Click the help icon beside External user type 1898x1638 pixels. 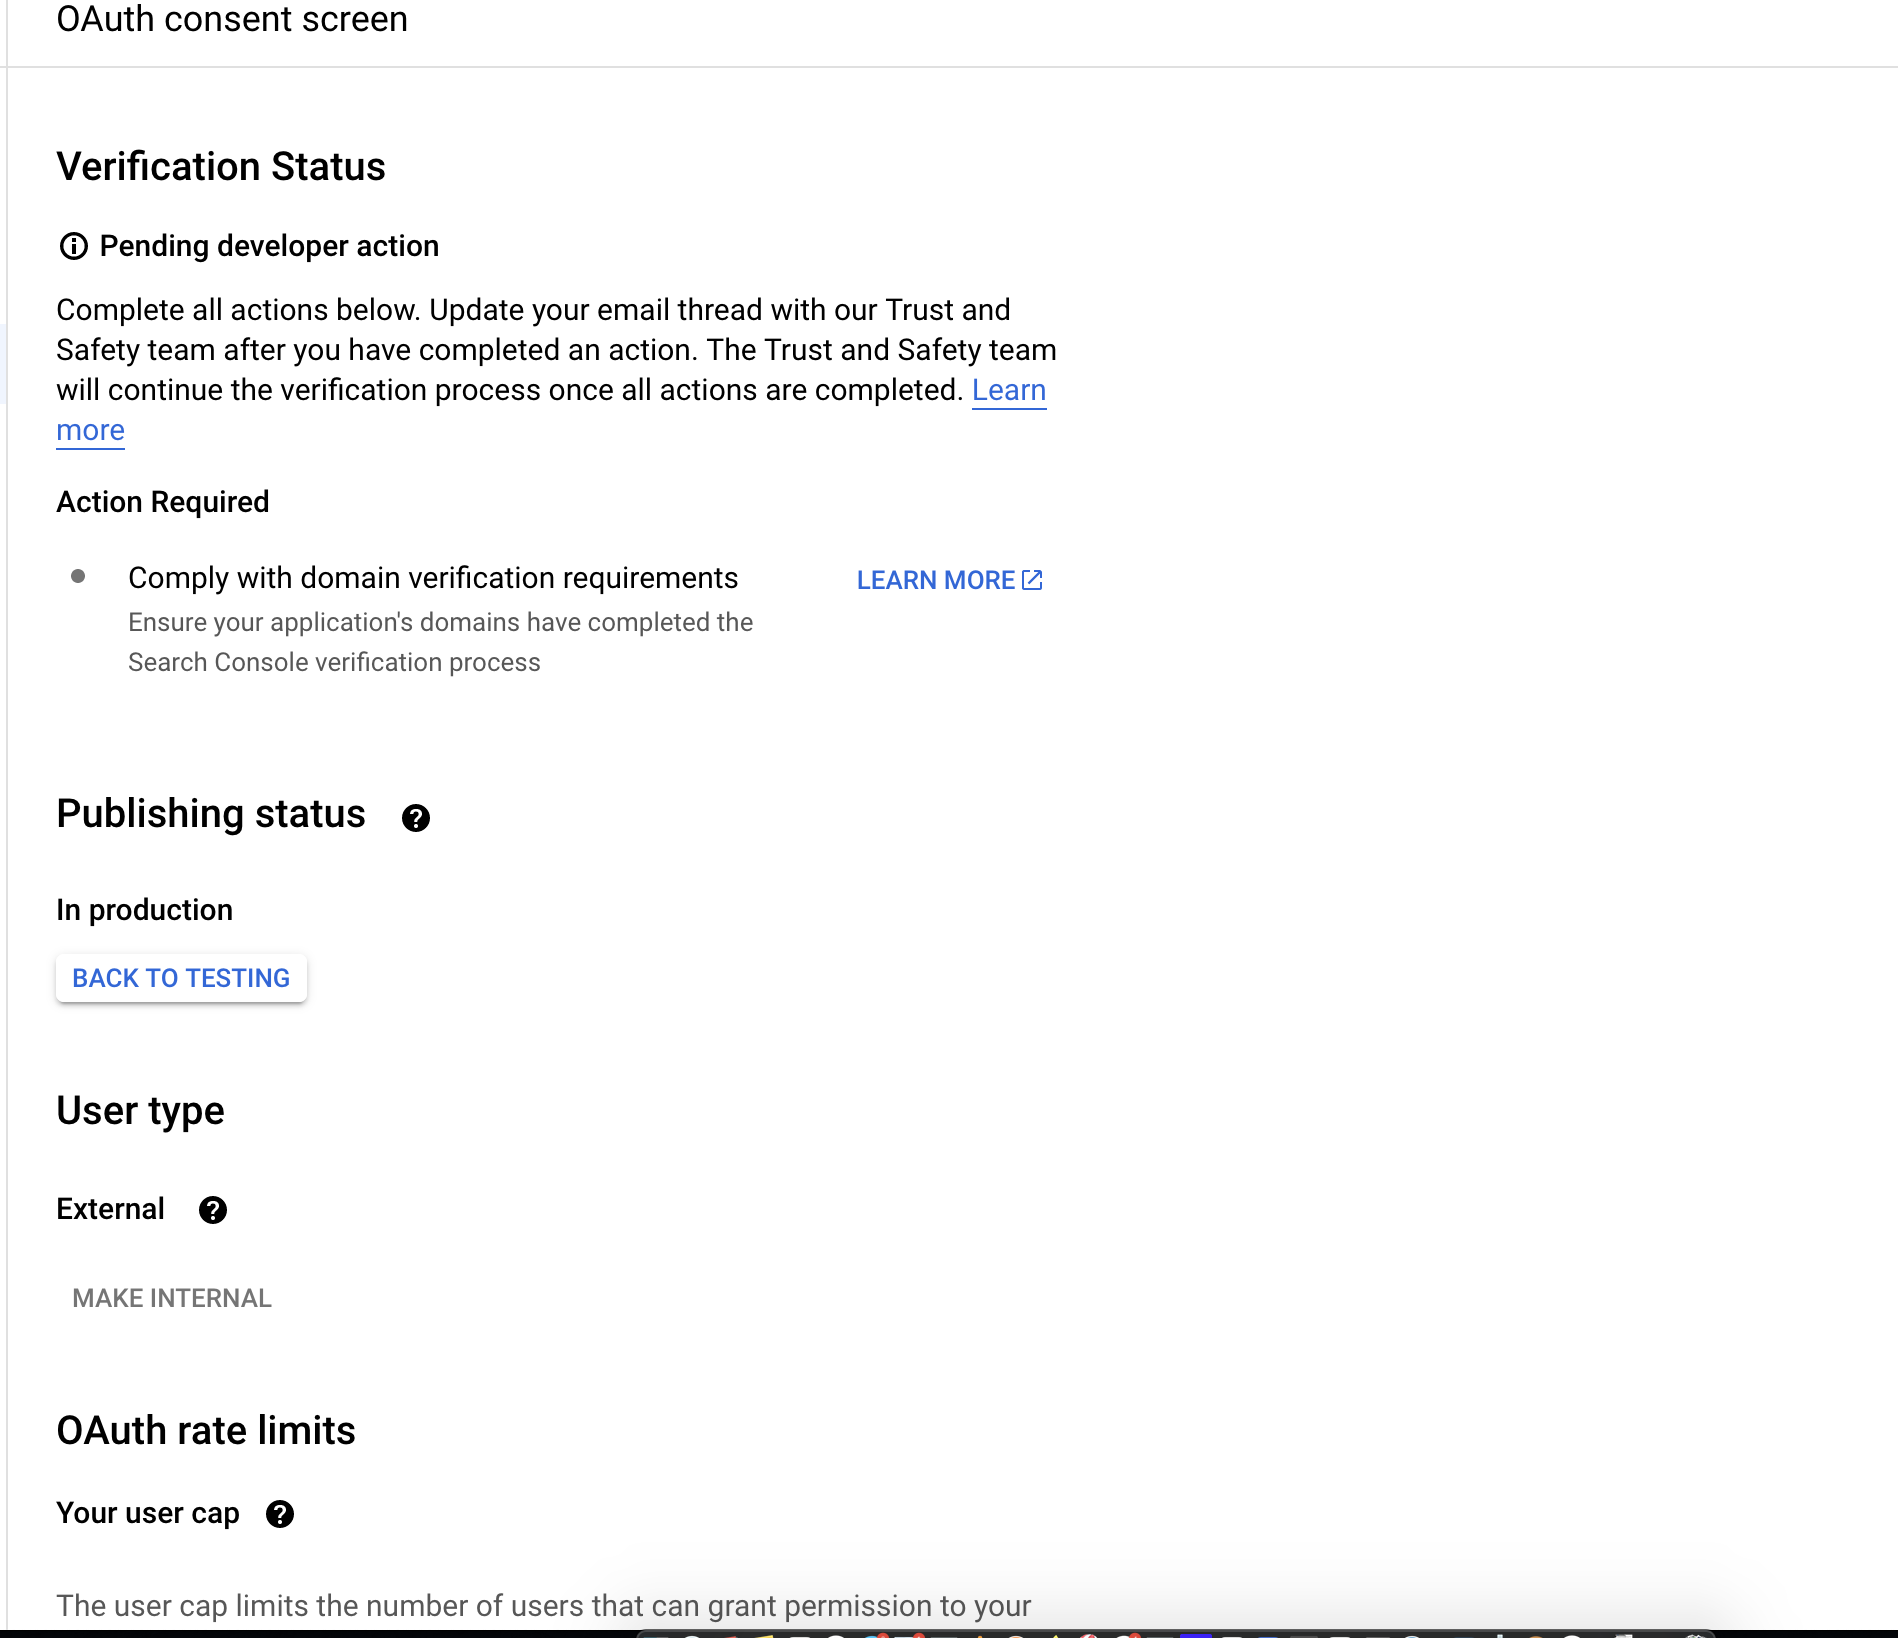[x=213, y=1210]
